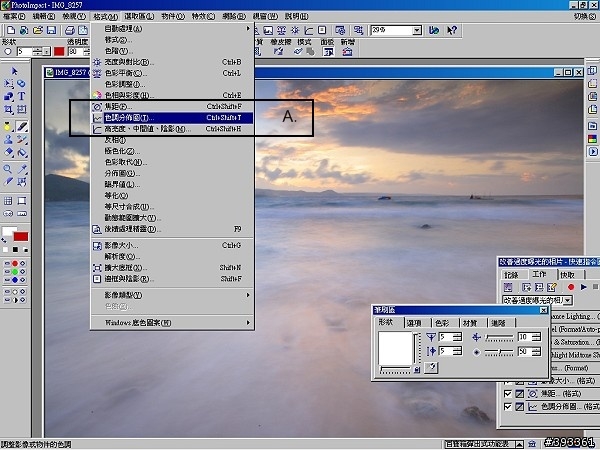Switch to the 快取 tab
This screenshot has height=450, width=600.
coord(567,273)
